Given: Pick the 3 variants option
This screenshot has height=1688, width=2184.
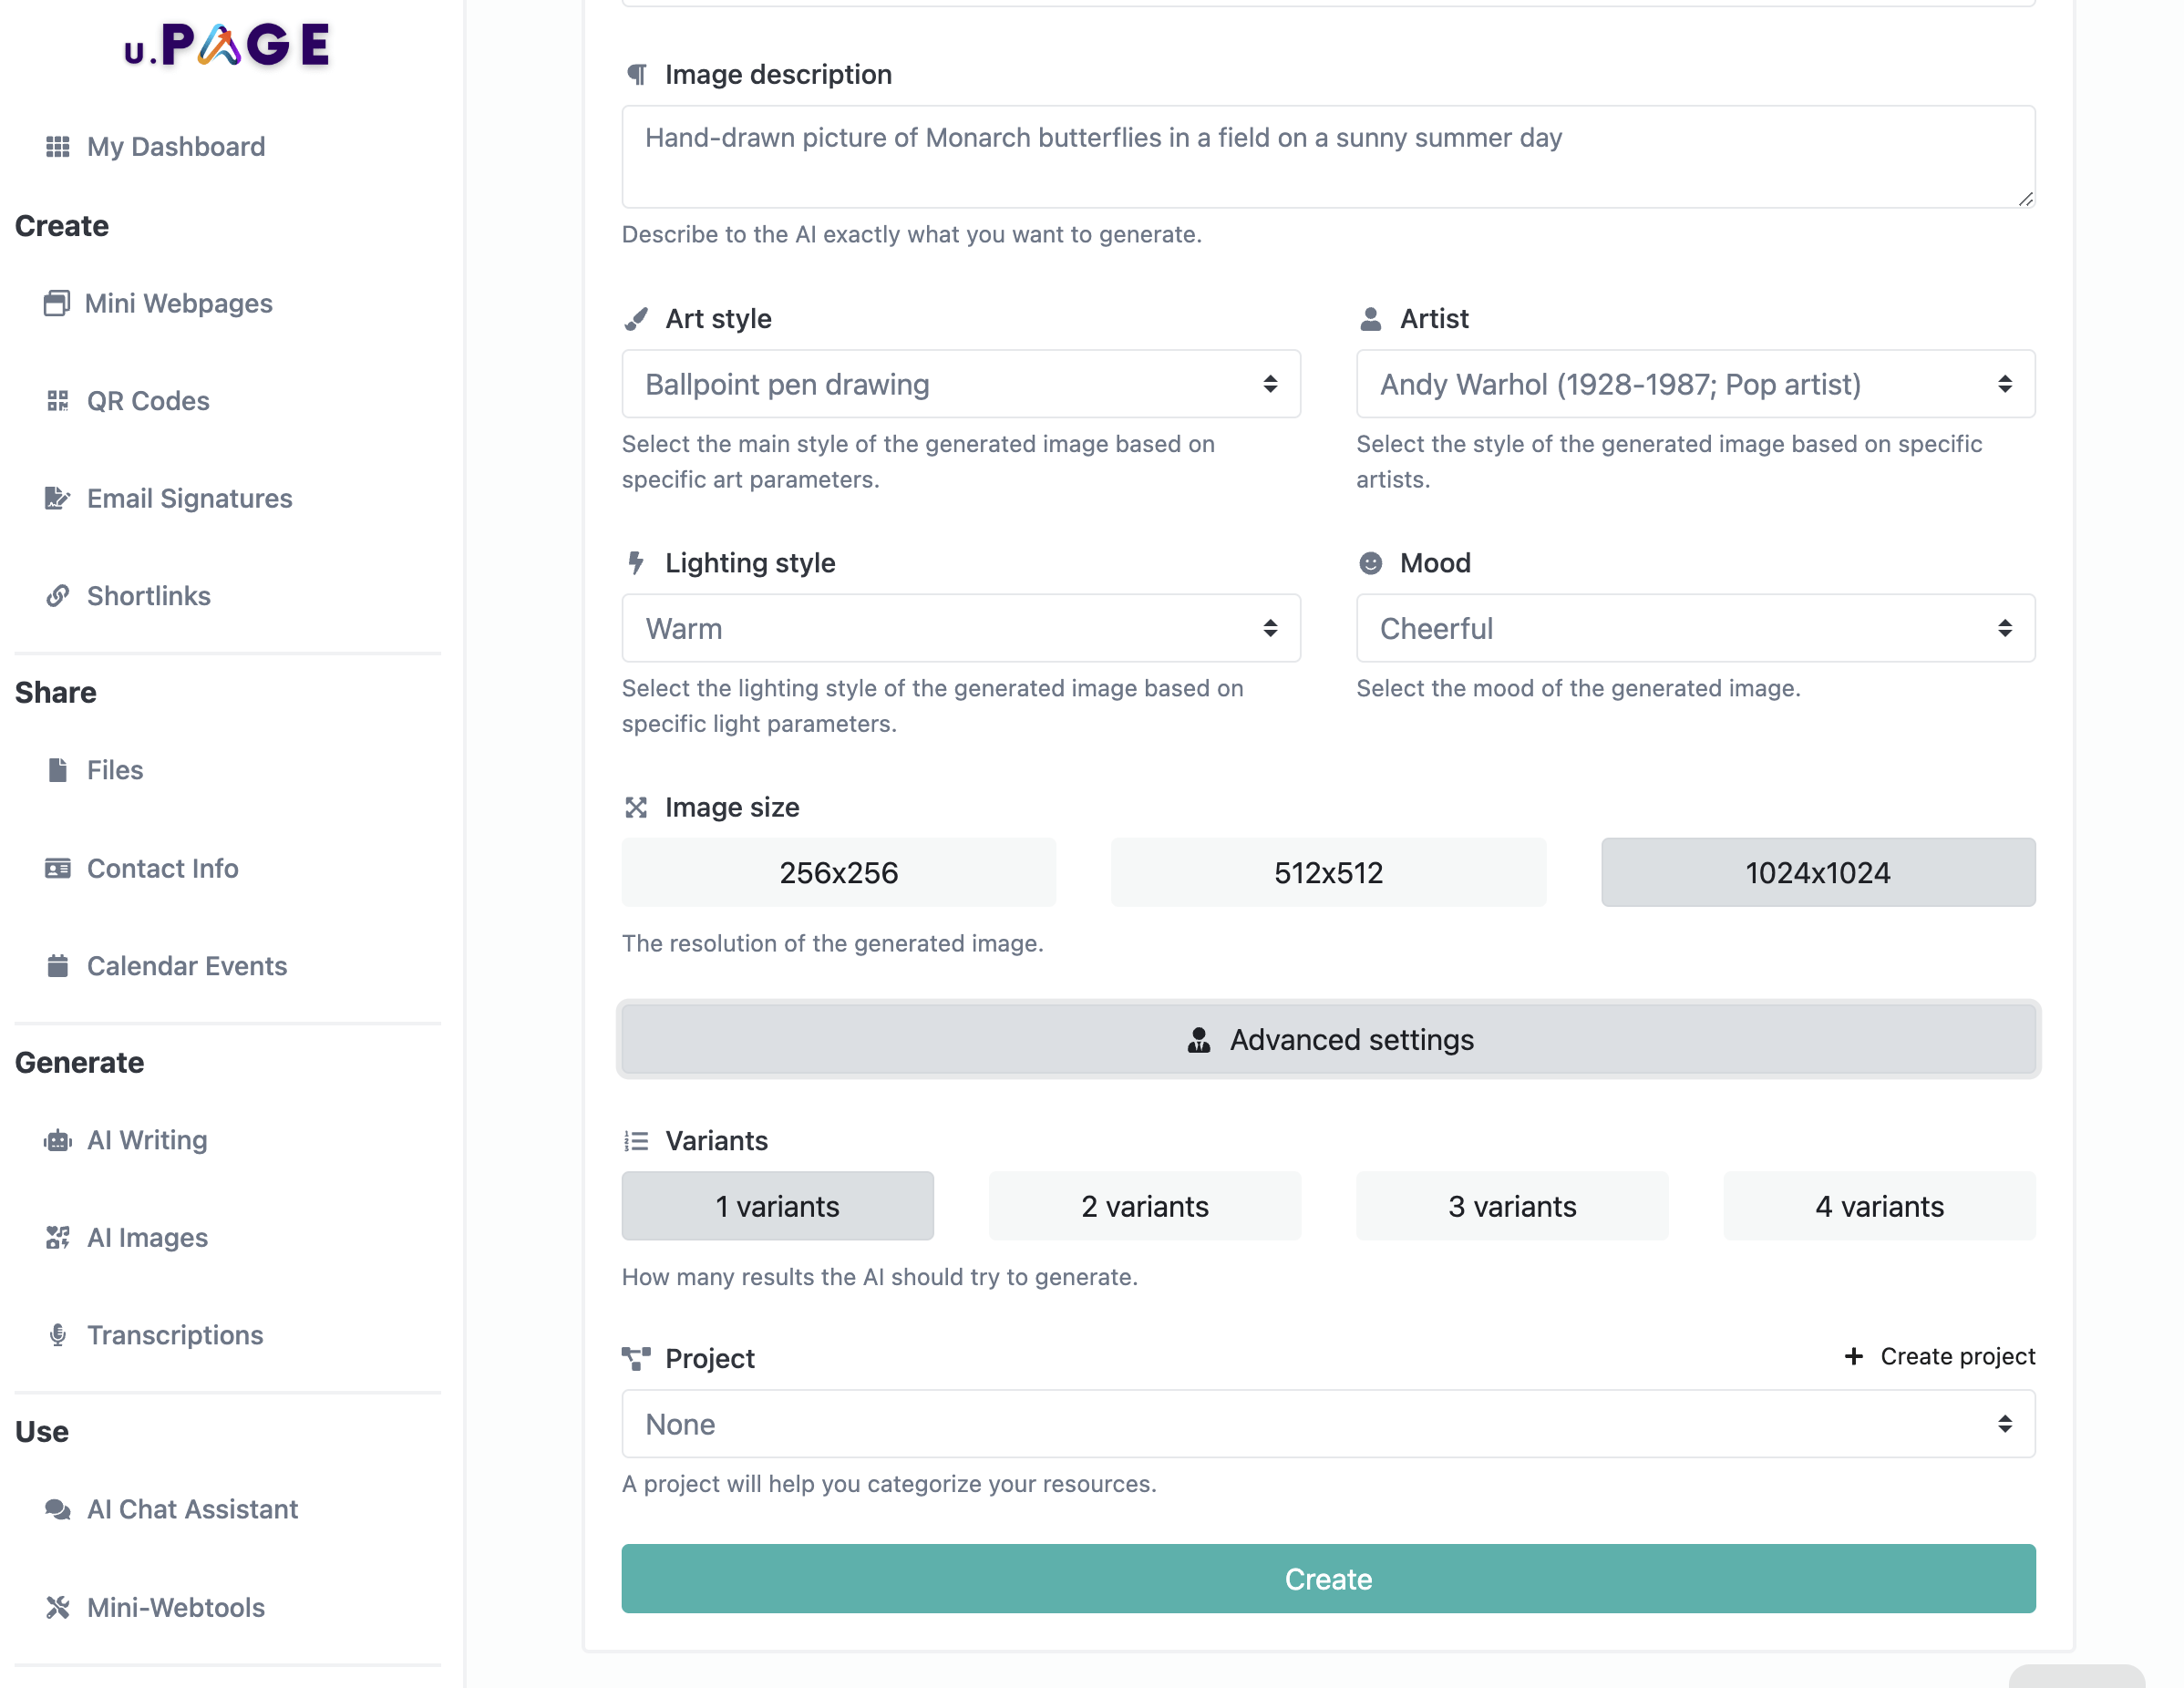Looking at the screenshot, I should [x=1511, y=1206].
